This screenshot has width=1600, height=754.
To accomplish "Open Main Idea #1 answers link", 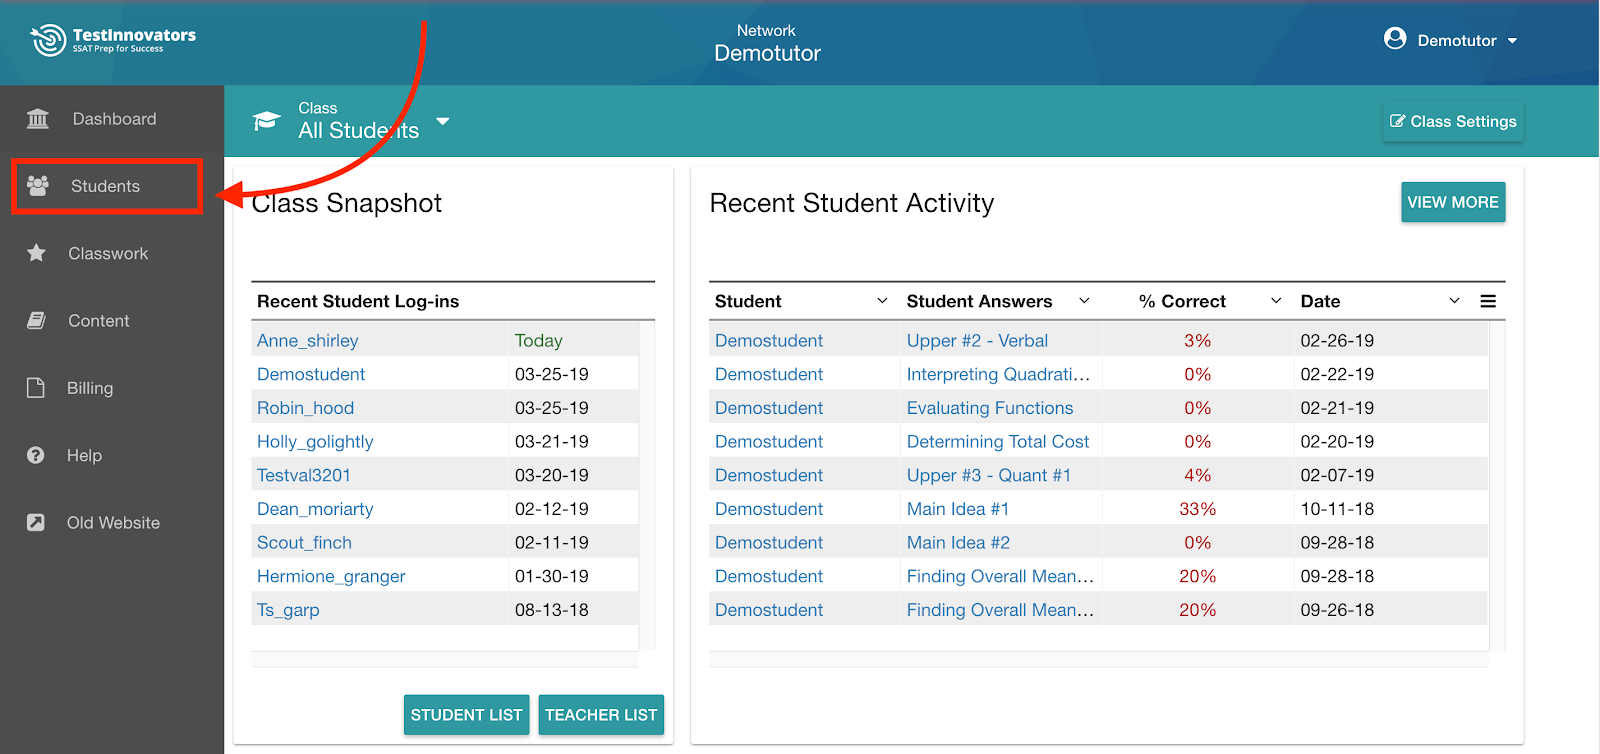I will [958, 509].
